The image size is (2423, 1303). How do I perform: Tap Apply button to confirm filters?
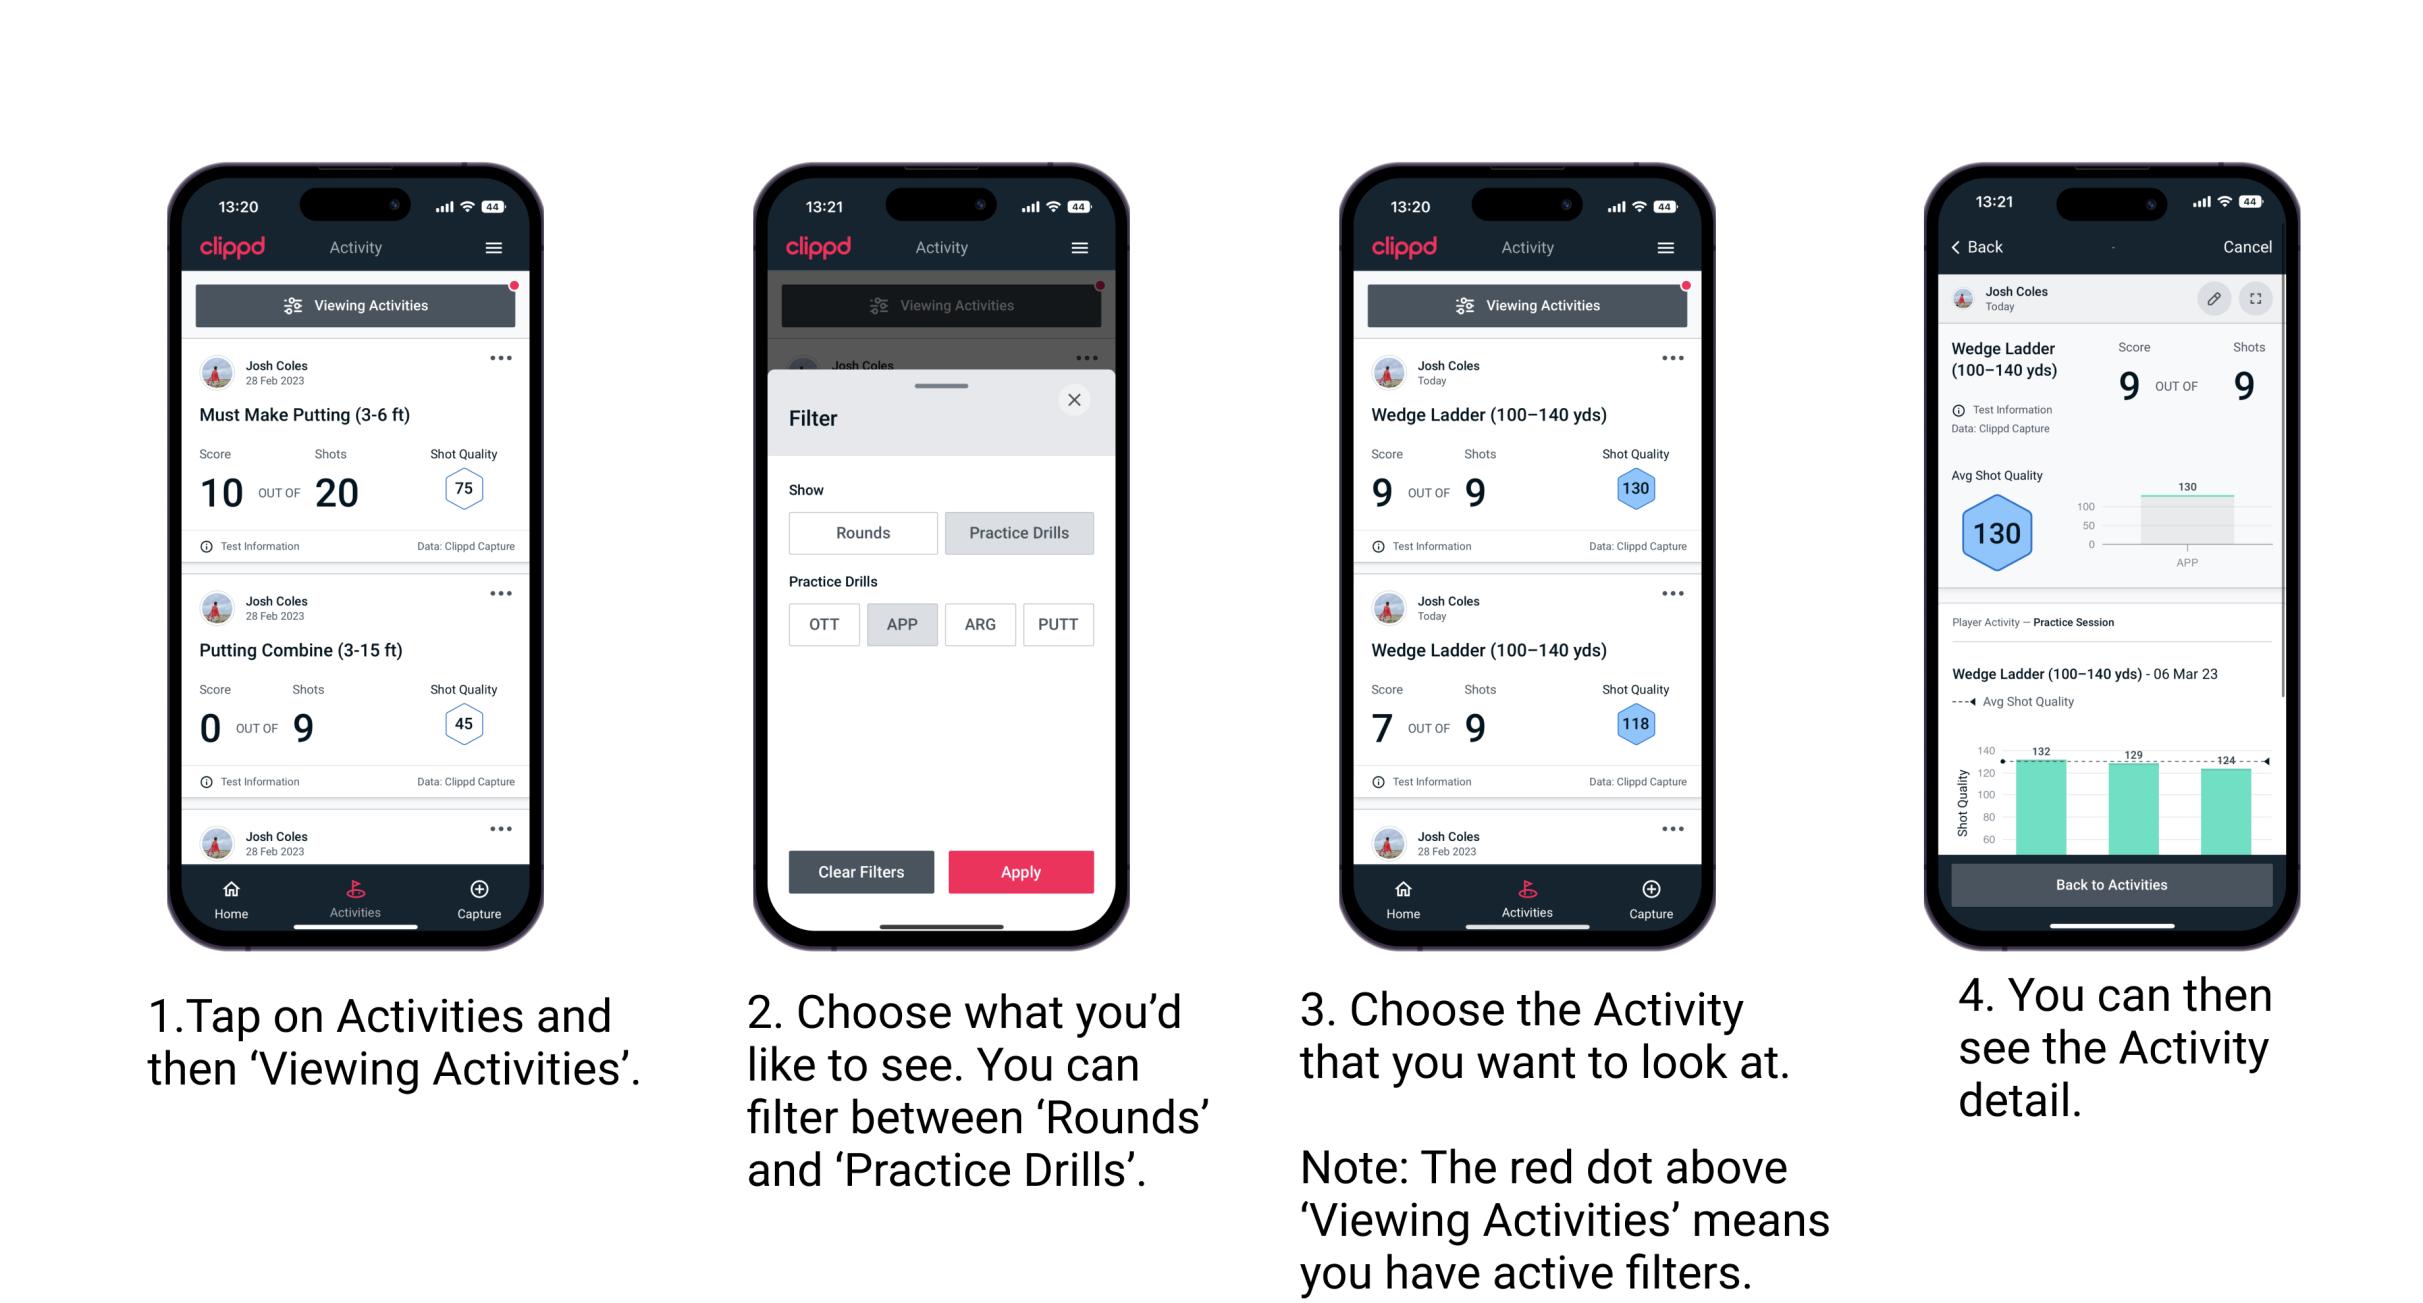[1022, 870]
